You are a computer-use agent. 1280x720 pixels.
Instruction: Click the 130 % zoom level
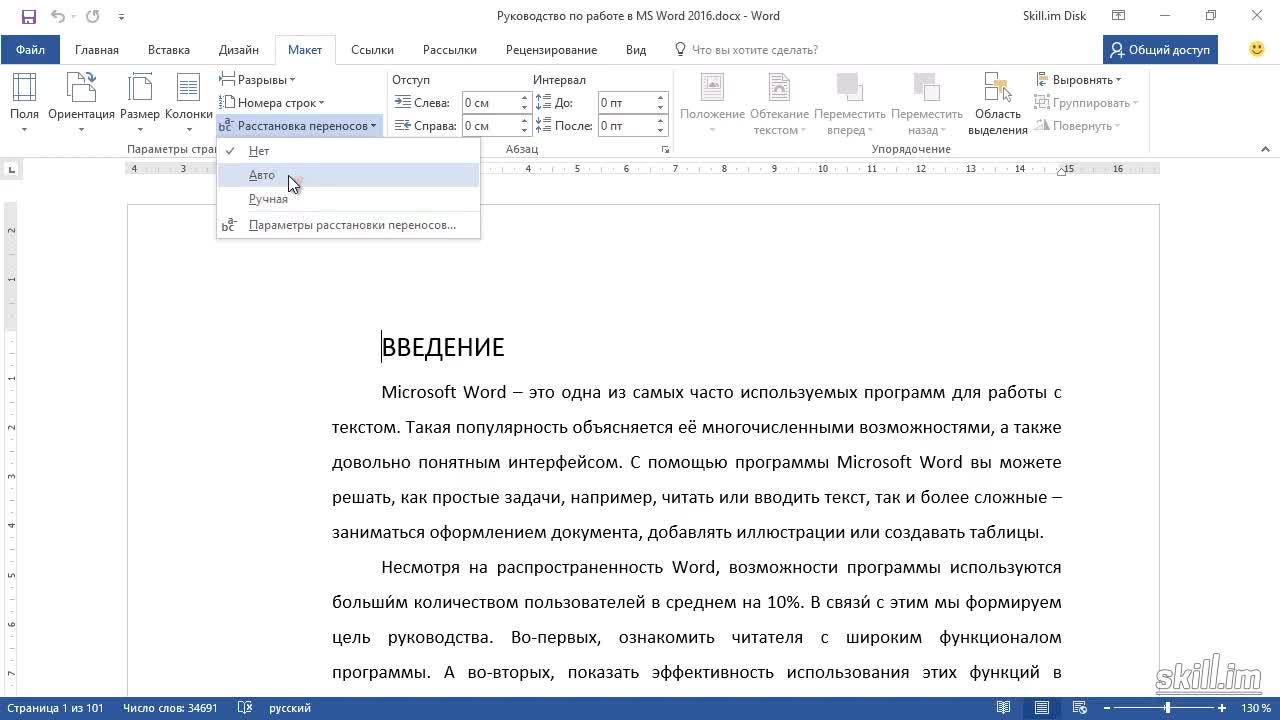(1256, 708)
